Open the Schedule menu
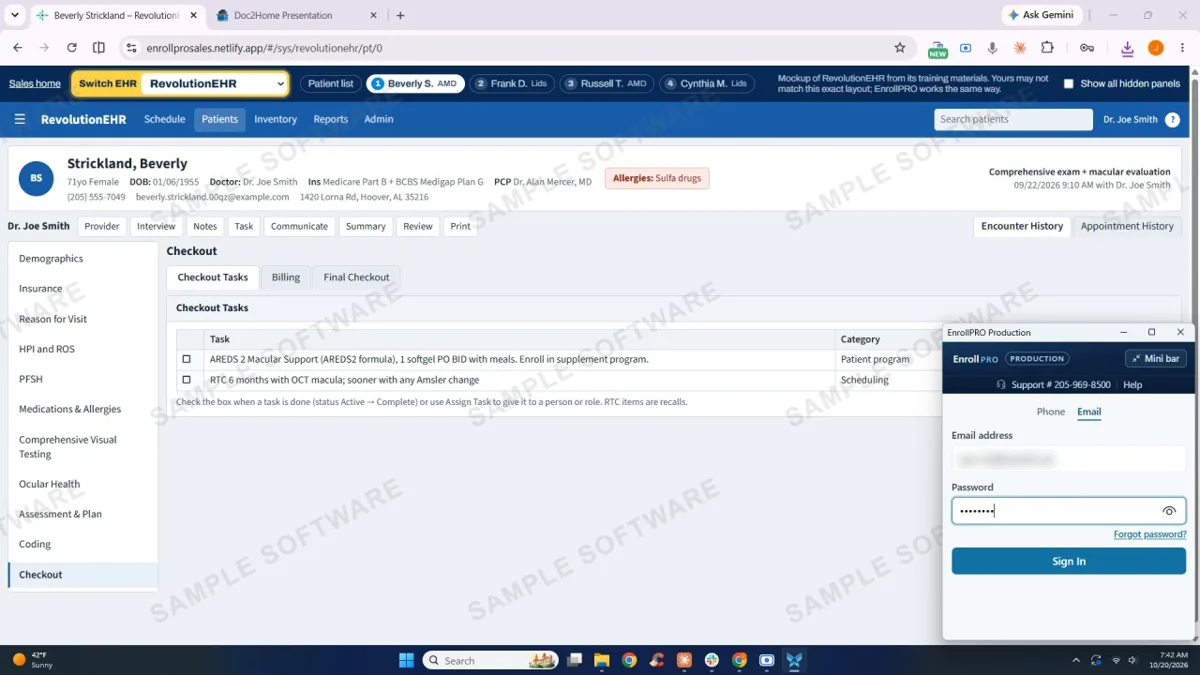 [164, 119]
